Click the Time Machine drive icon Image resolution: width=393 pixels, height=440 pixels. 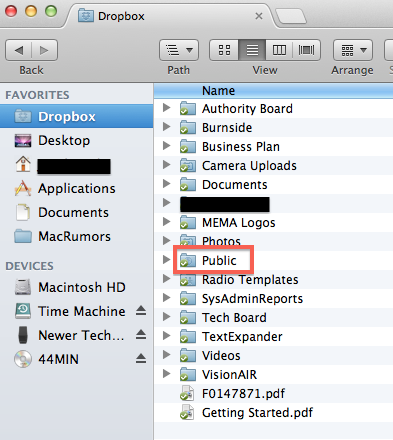[23, 311]
